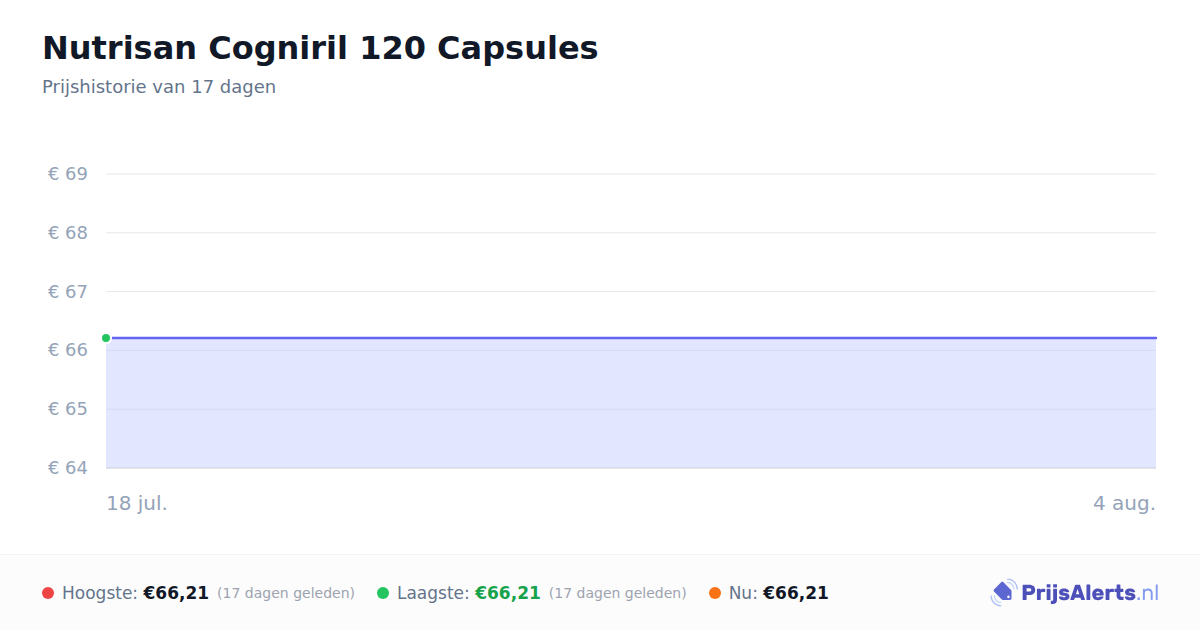Click the € 64 axis label

point(68,468)
